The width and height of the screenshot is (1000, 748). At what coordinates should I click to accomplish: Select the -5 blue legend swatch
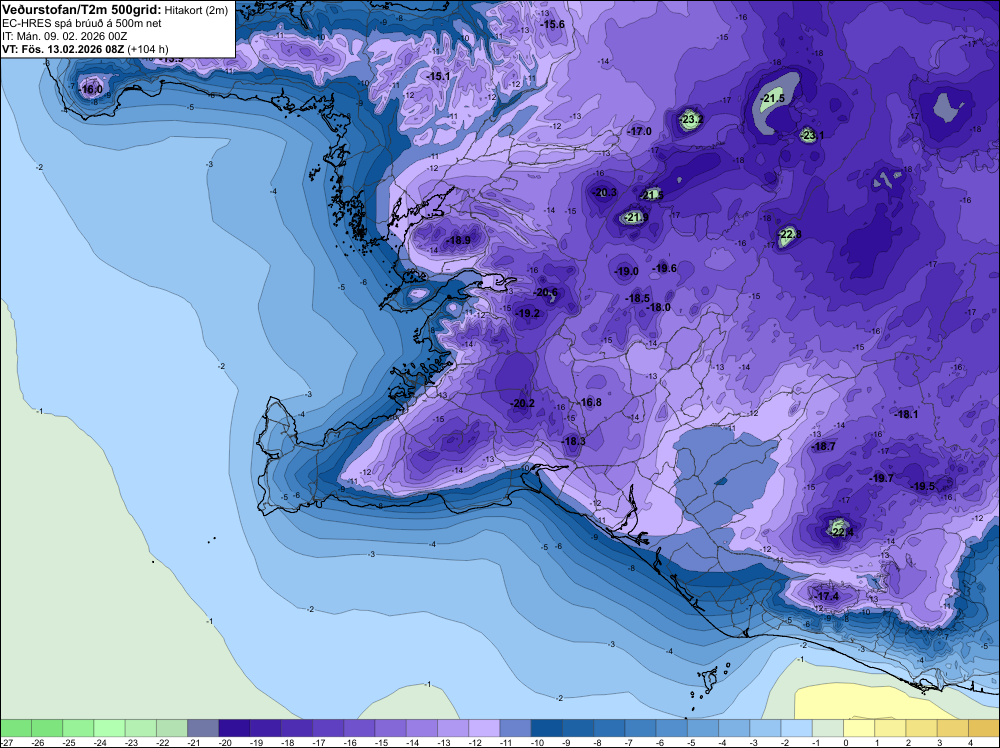(x=703, y=728)
